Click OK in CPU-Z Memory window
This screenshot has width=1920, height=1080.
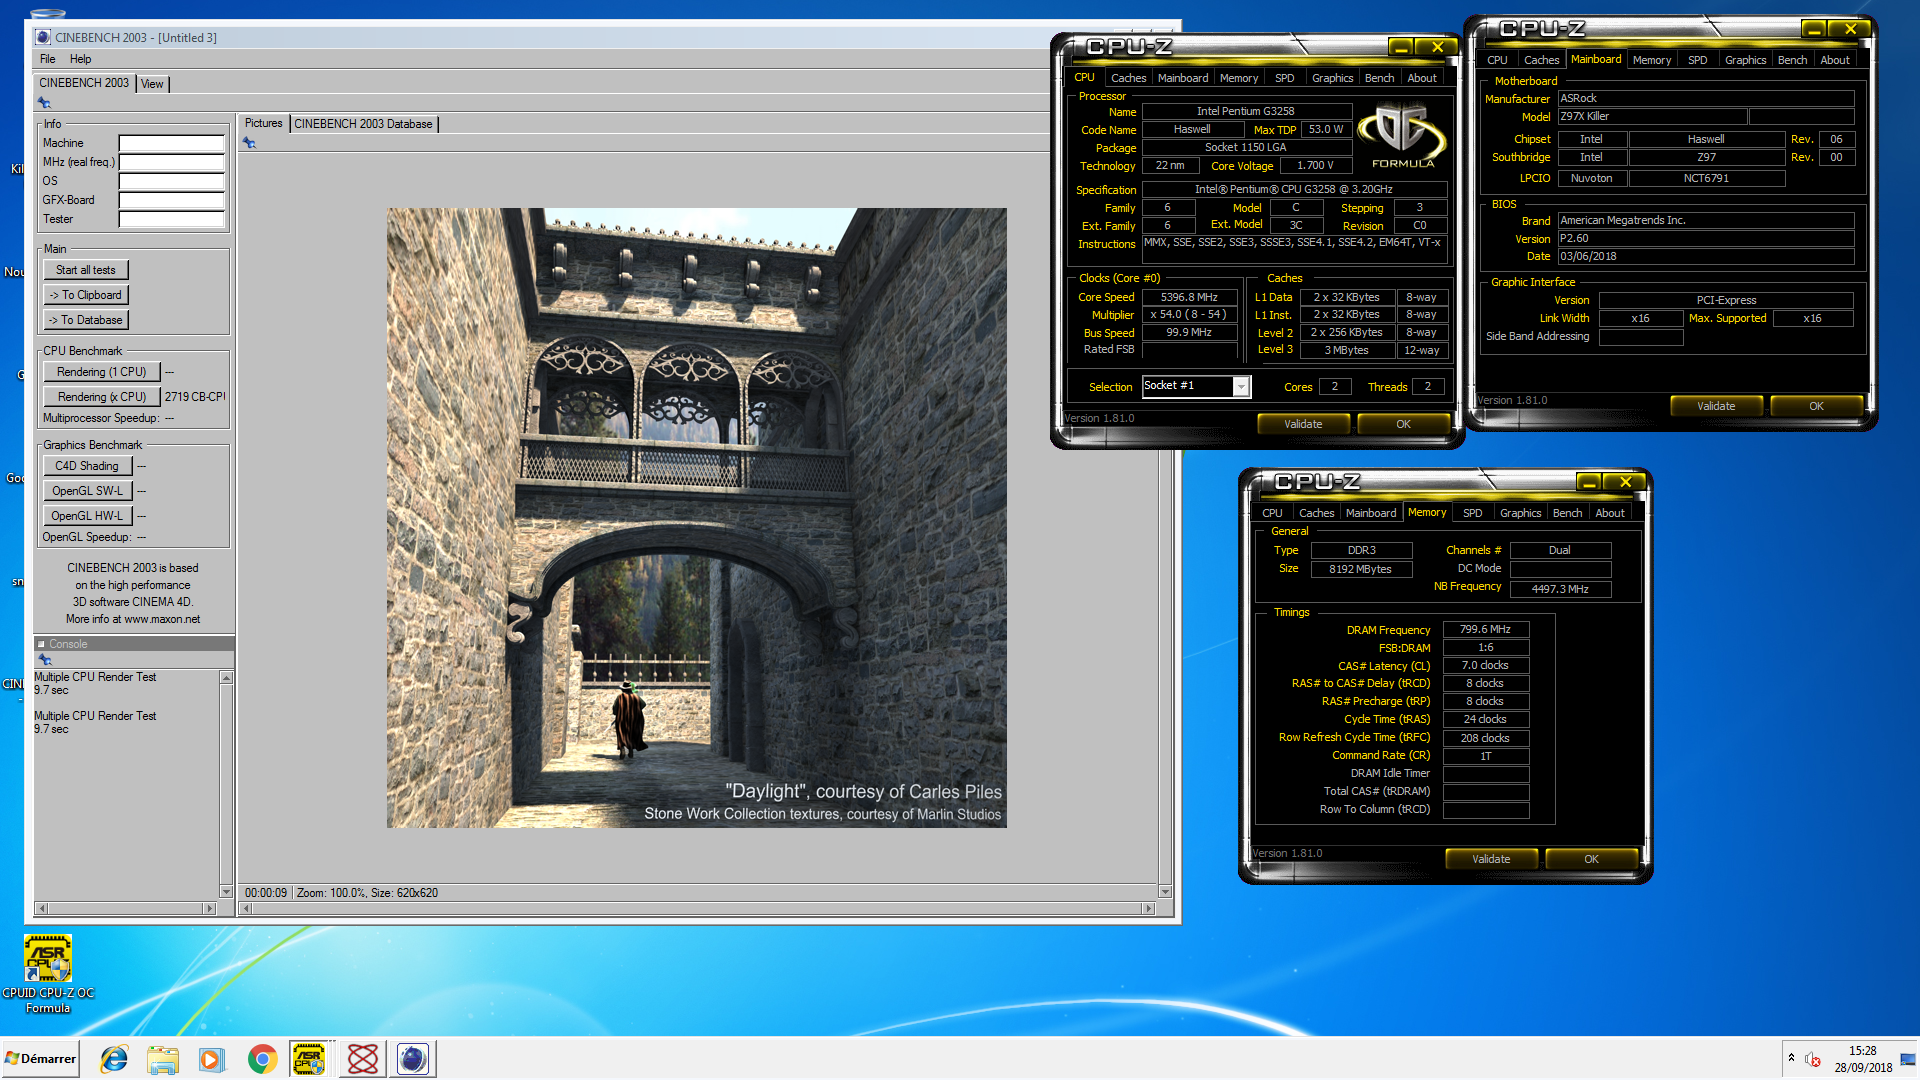1591,859
